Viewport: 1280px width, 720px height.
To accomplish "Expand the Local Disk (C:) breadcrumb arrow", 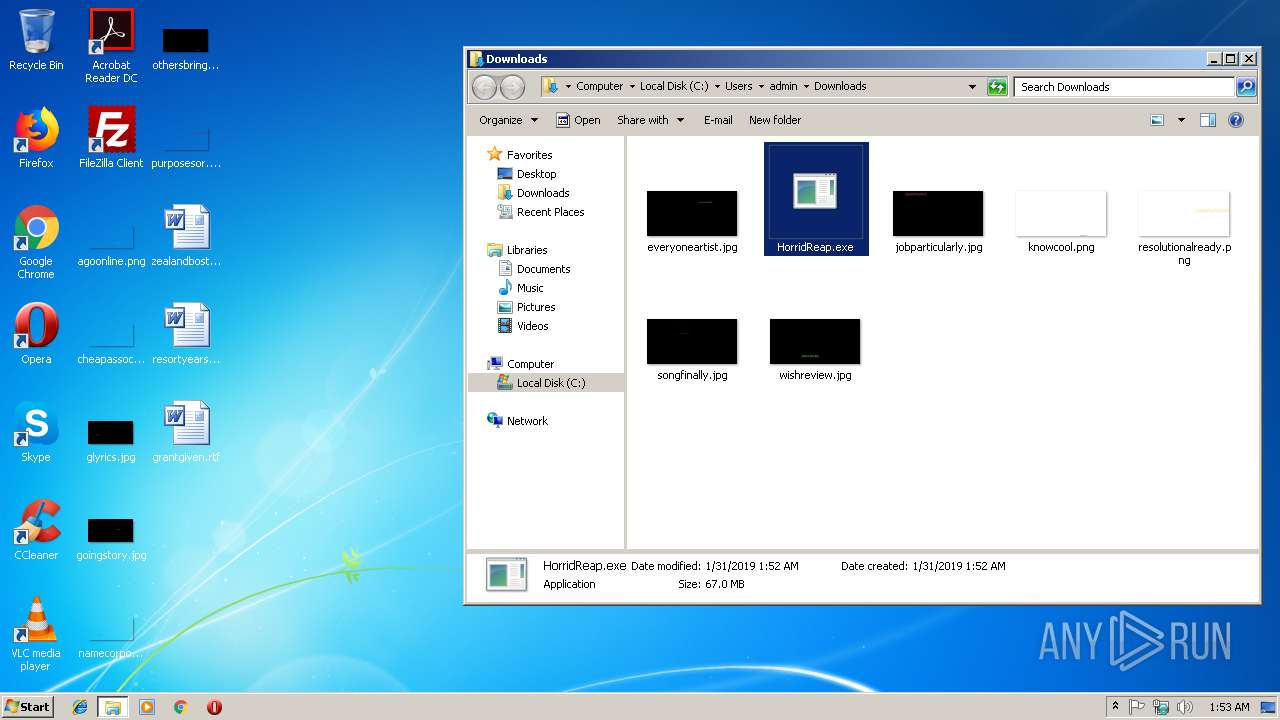I will point(718,87).
